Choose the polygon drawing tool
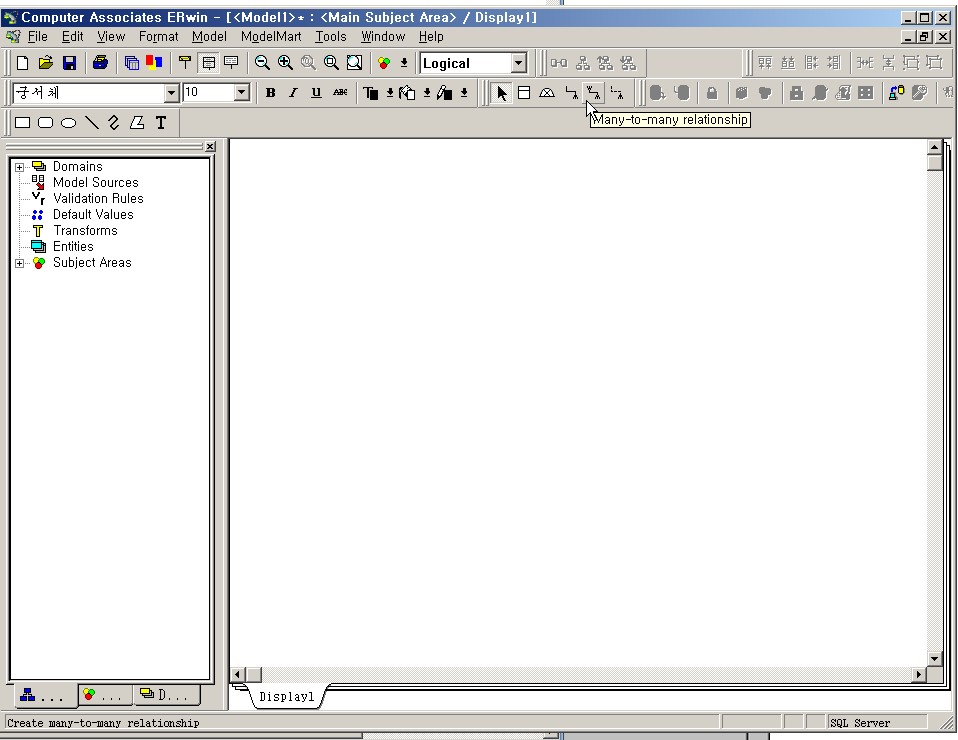The image size is (958, 740). (137, 123)
